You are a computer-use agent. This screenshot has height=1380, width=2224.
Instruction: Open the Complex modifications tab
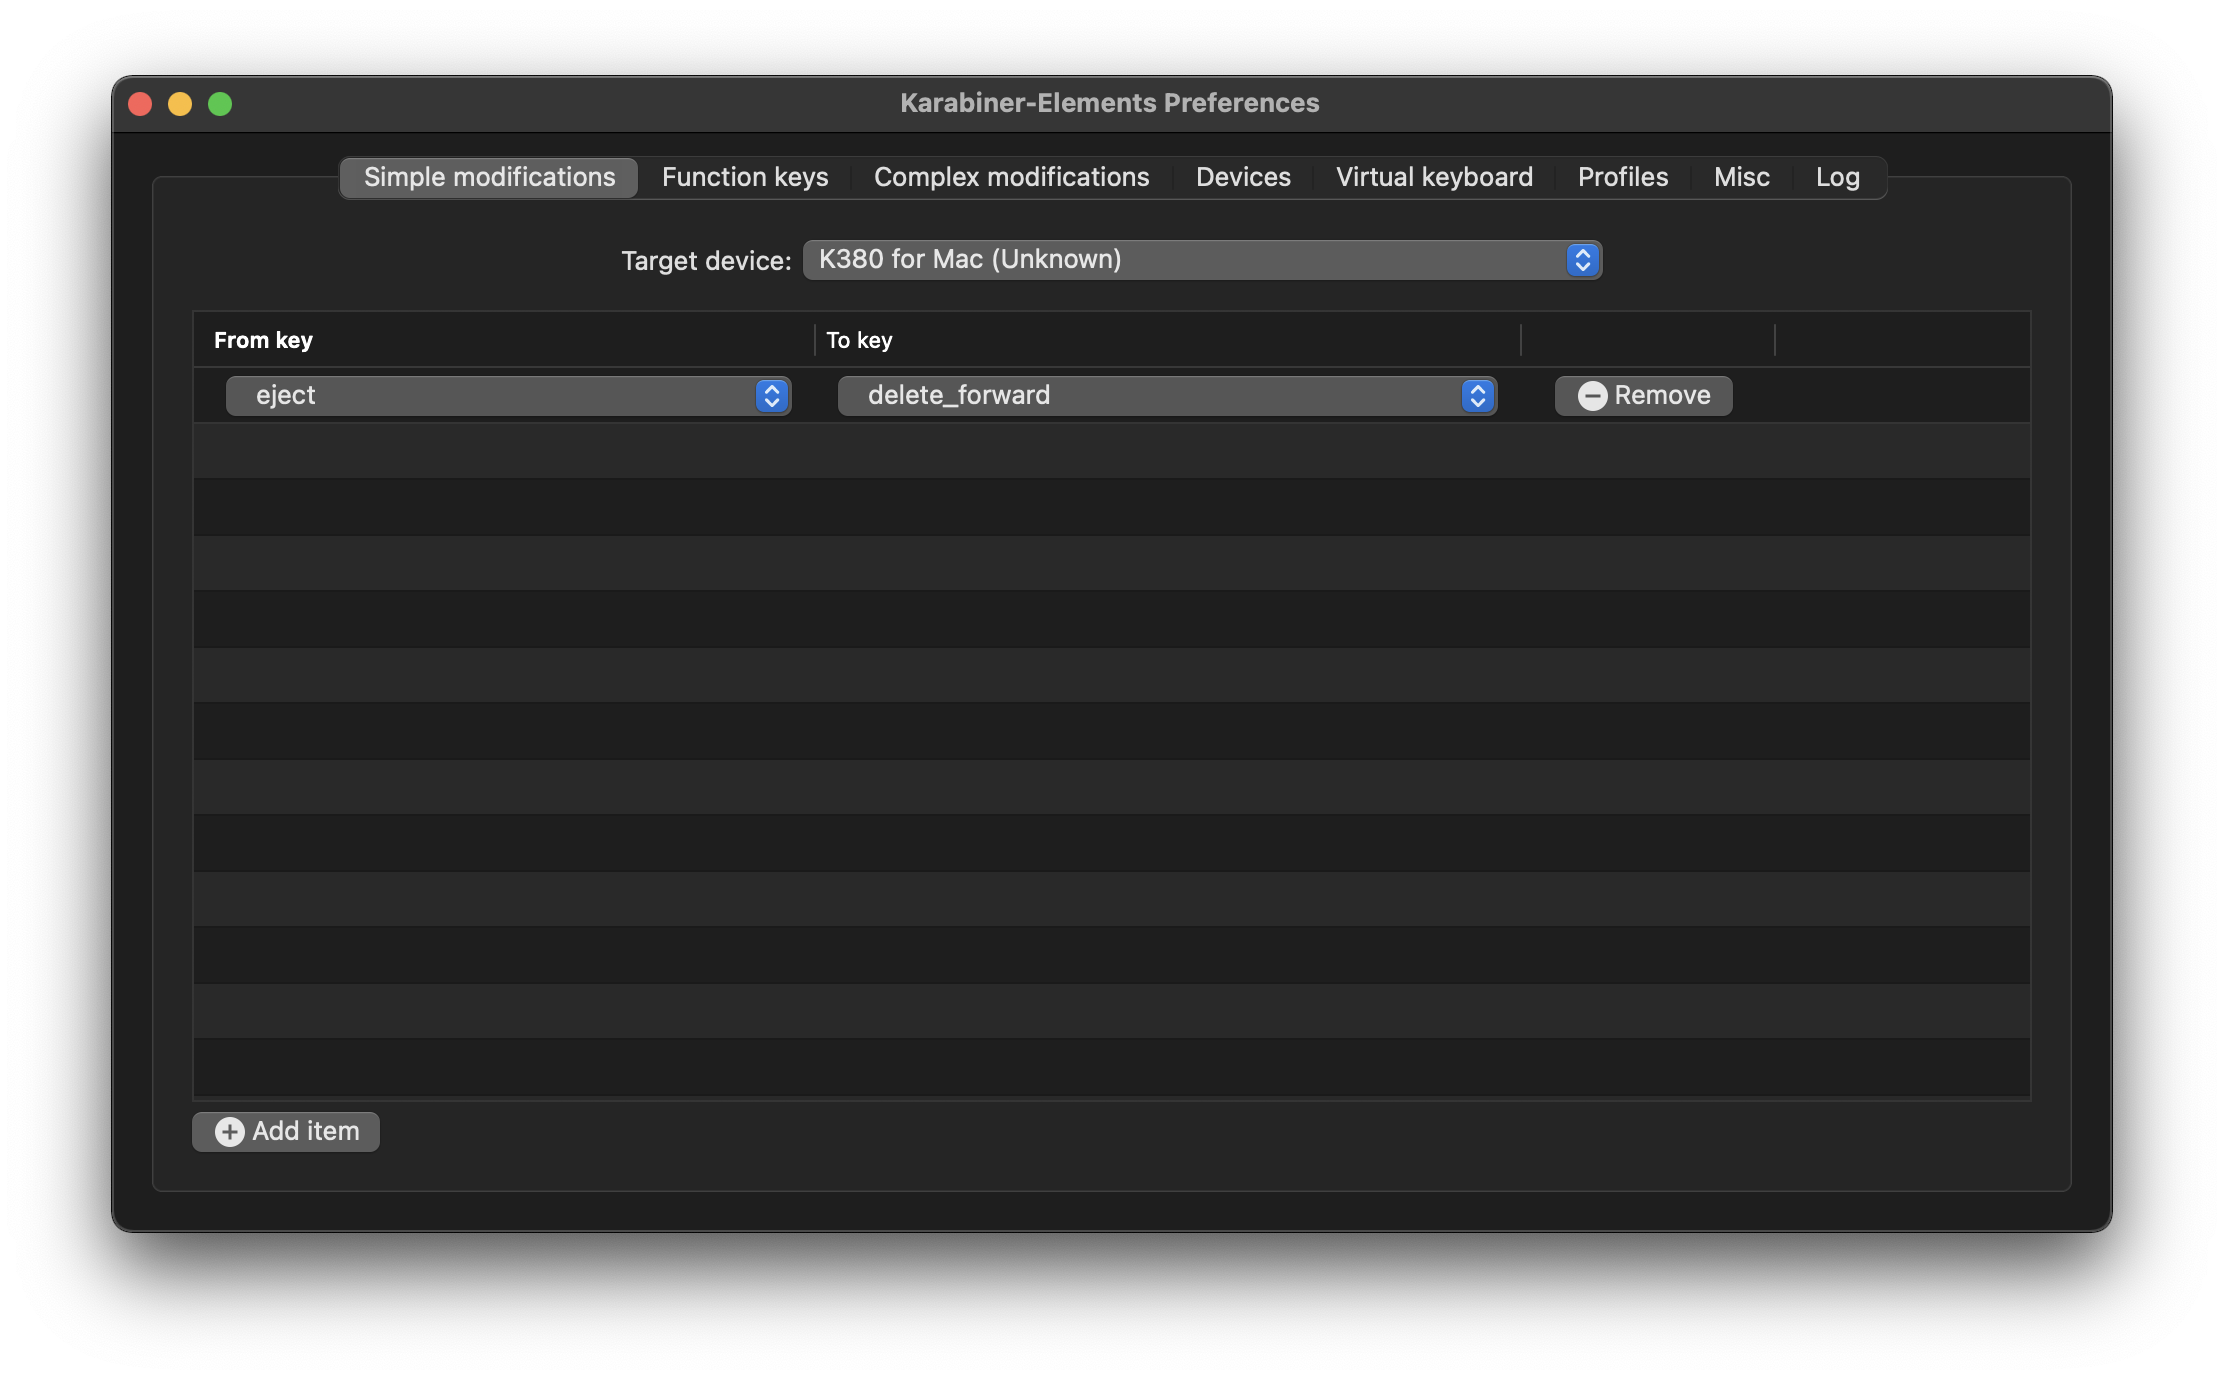1011,178
